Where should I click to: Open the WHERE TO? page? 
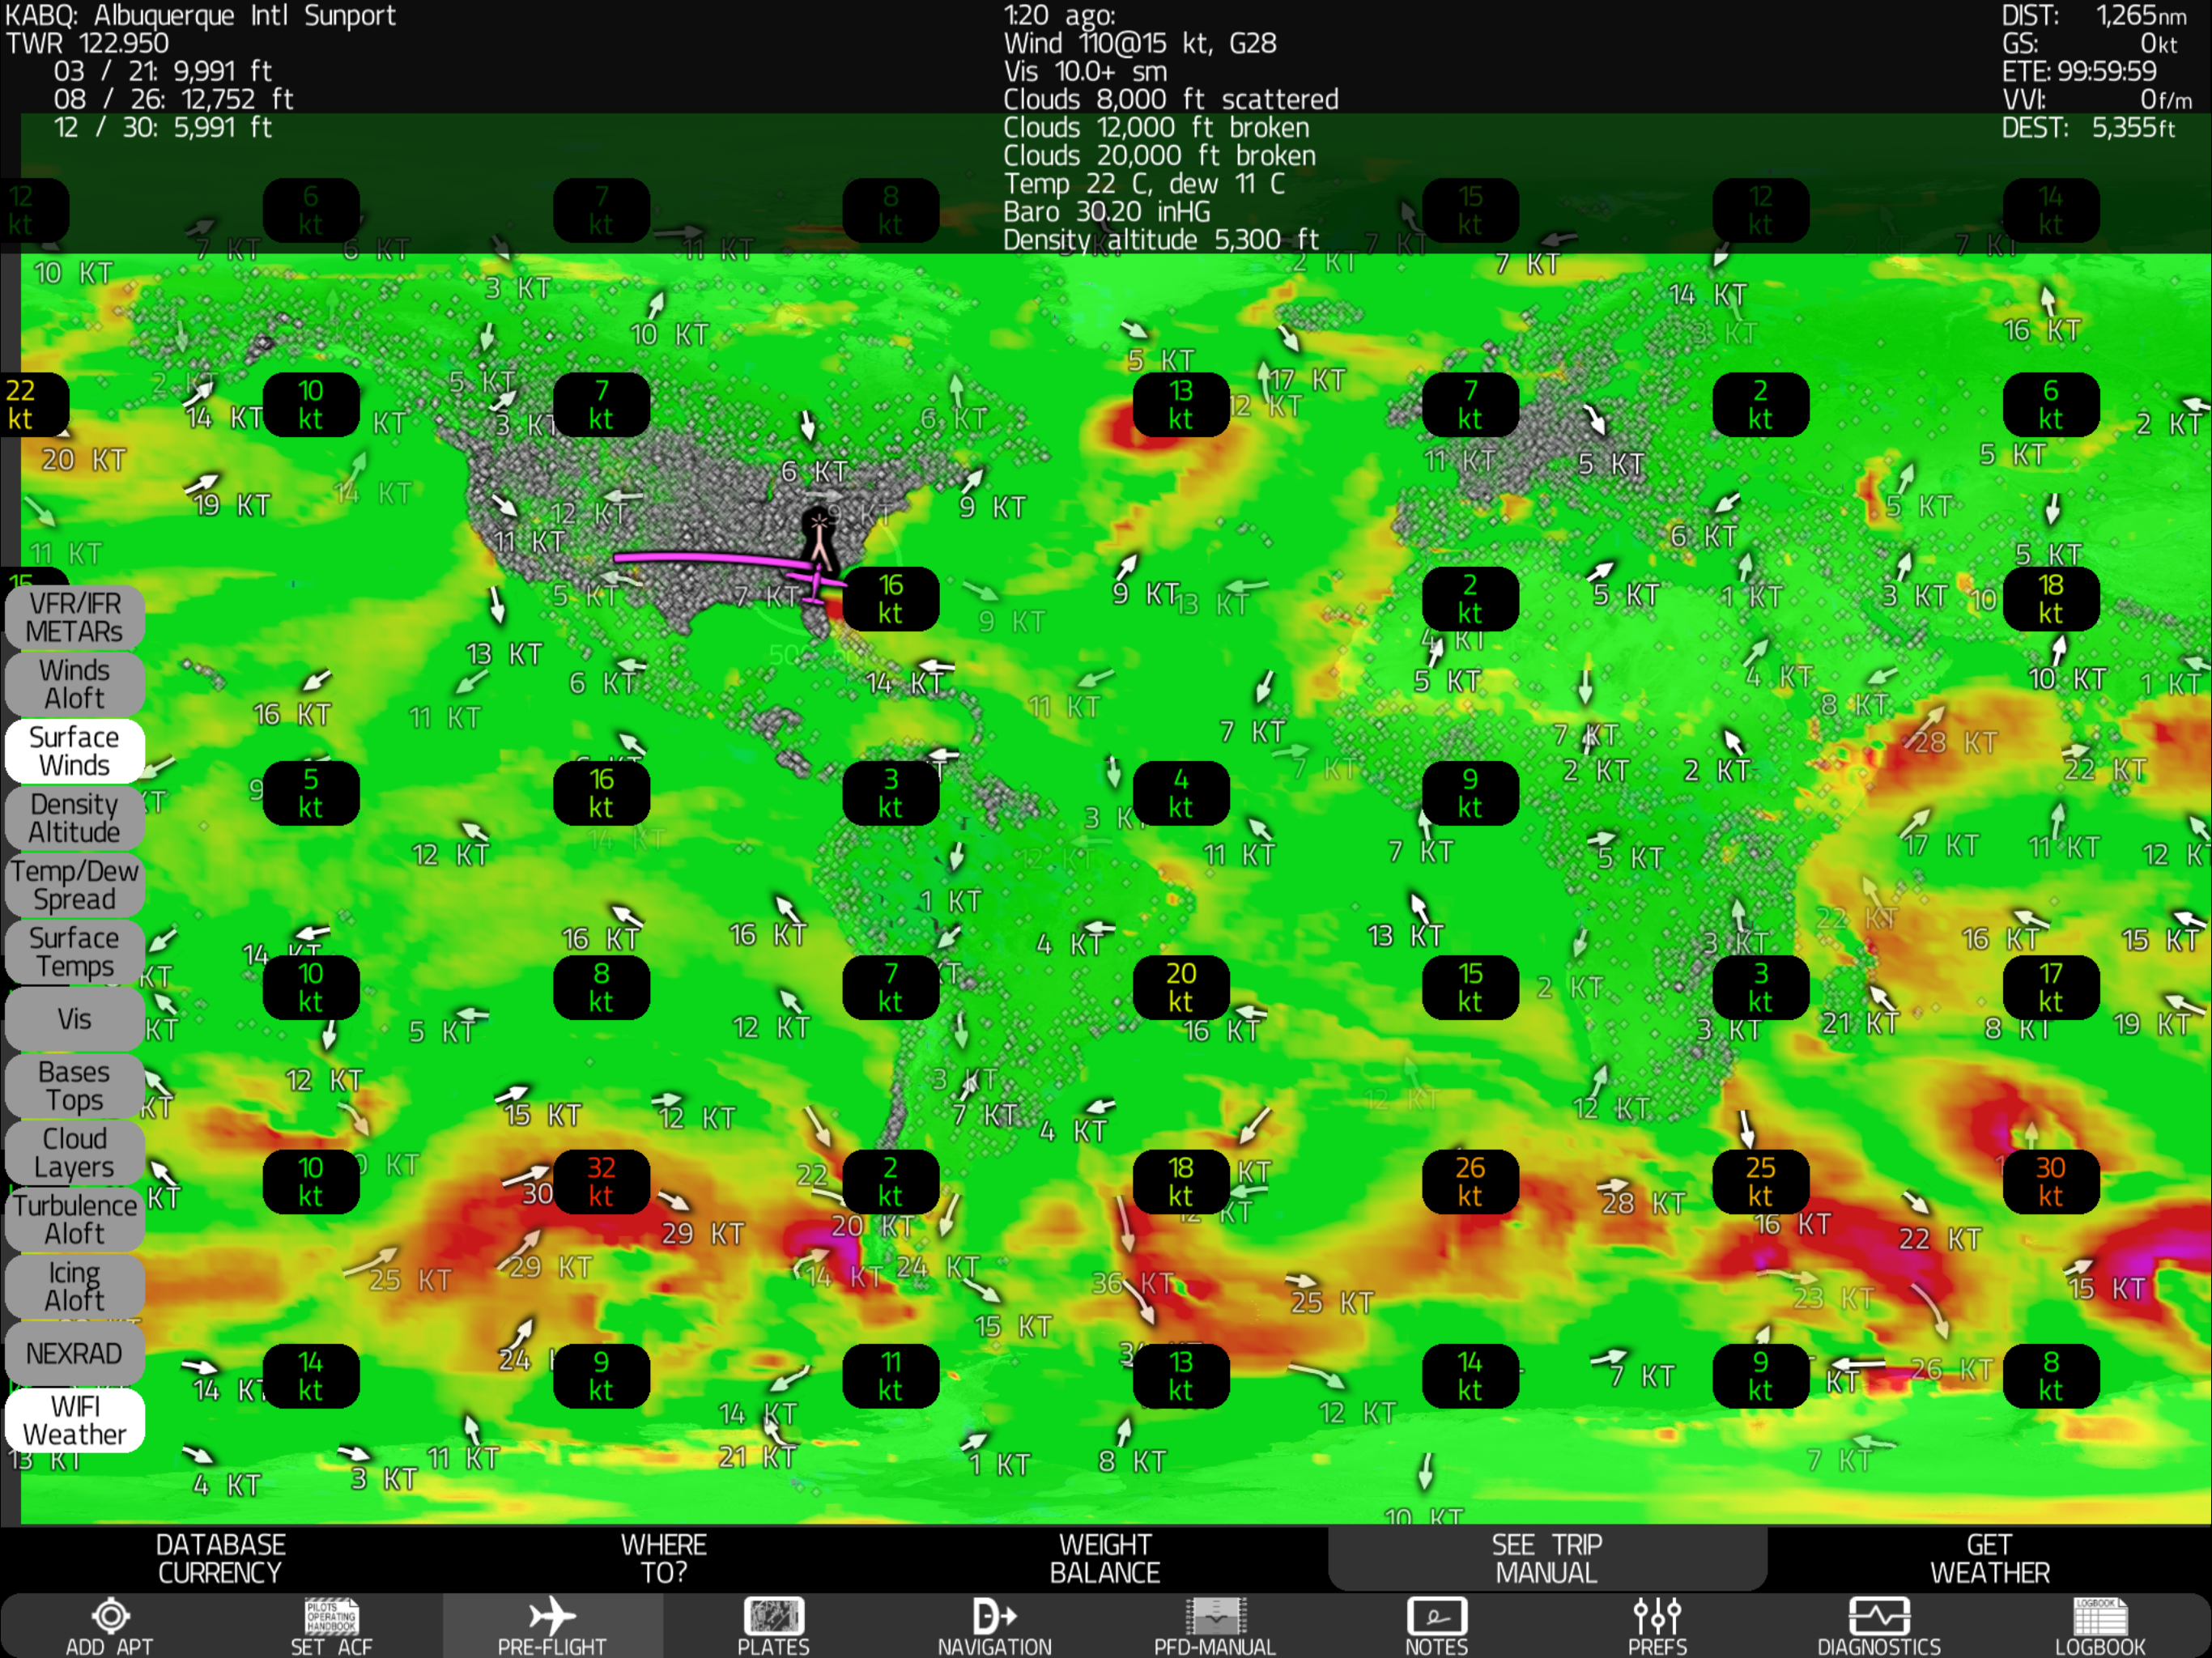663,1558
